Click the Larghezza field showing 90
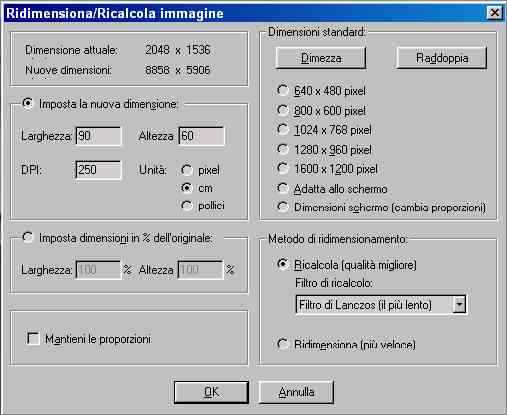This screenshot has width=507, height=415. 98,136
